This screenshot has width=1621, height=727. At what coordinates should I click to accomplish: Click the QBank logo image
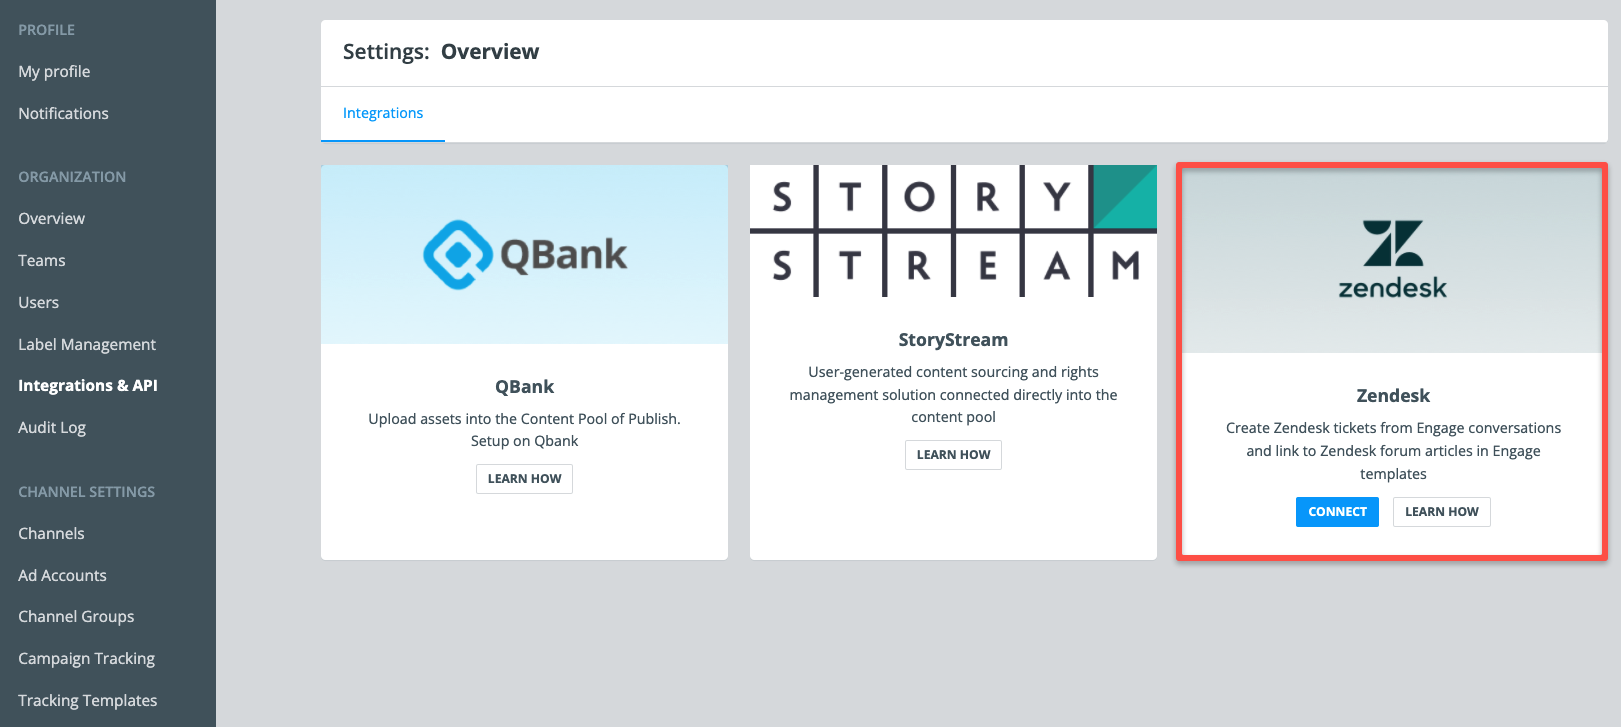(524, 255)
